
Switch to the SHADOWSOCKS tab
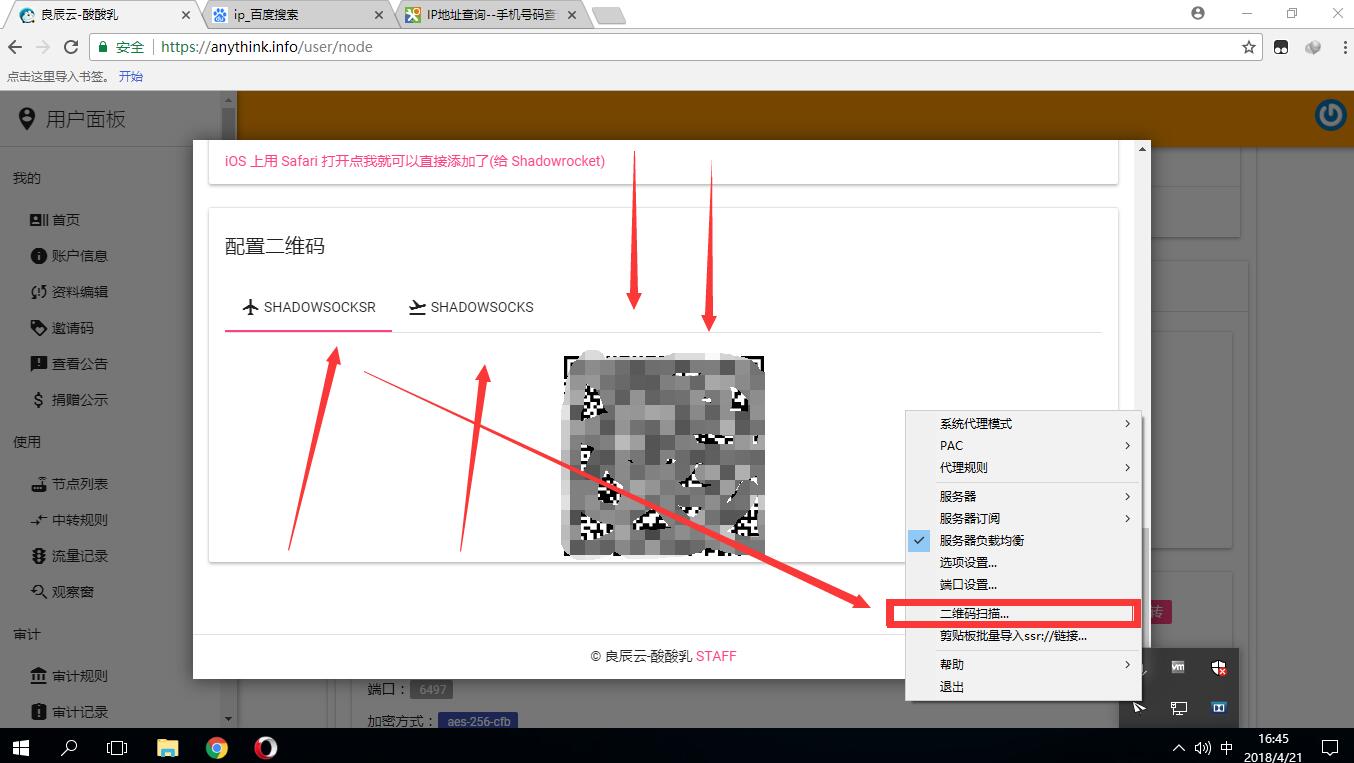471,307
